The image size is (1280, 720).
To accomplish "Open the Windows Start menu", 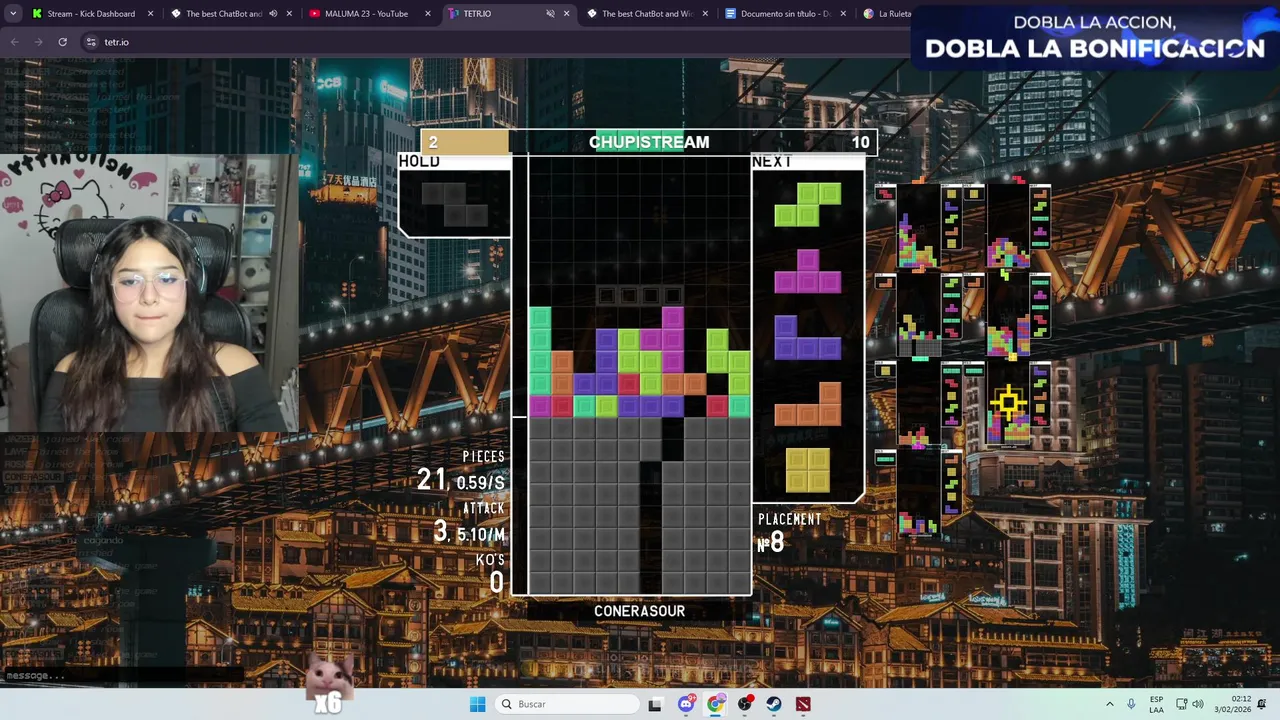I will [478, 704].
